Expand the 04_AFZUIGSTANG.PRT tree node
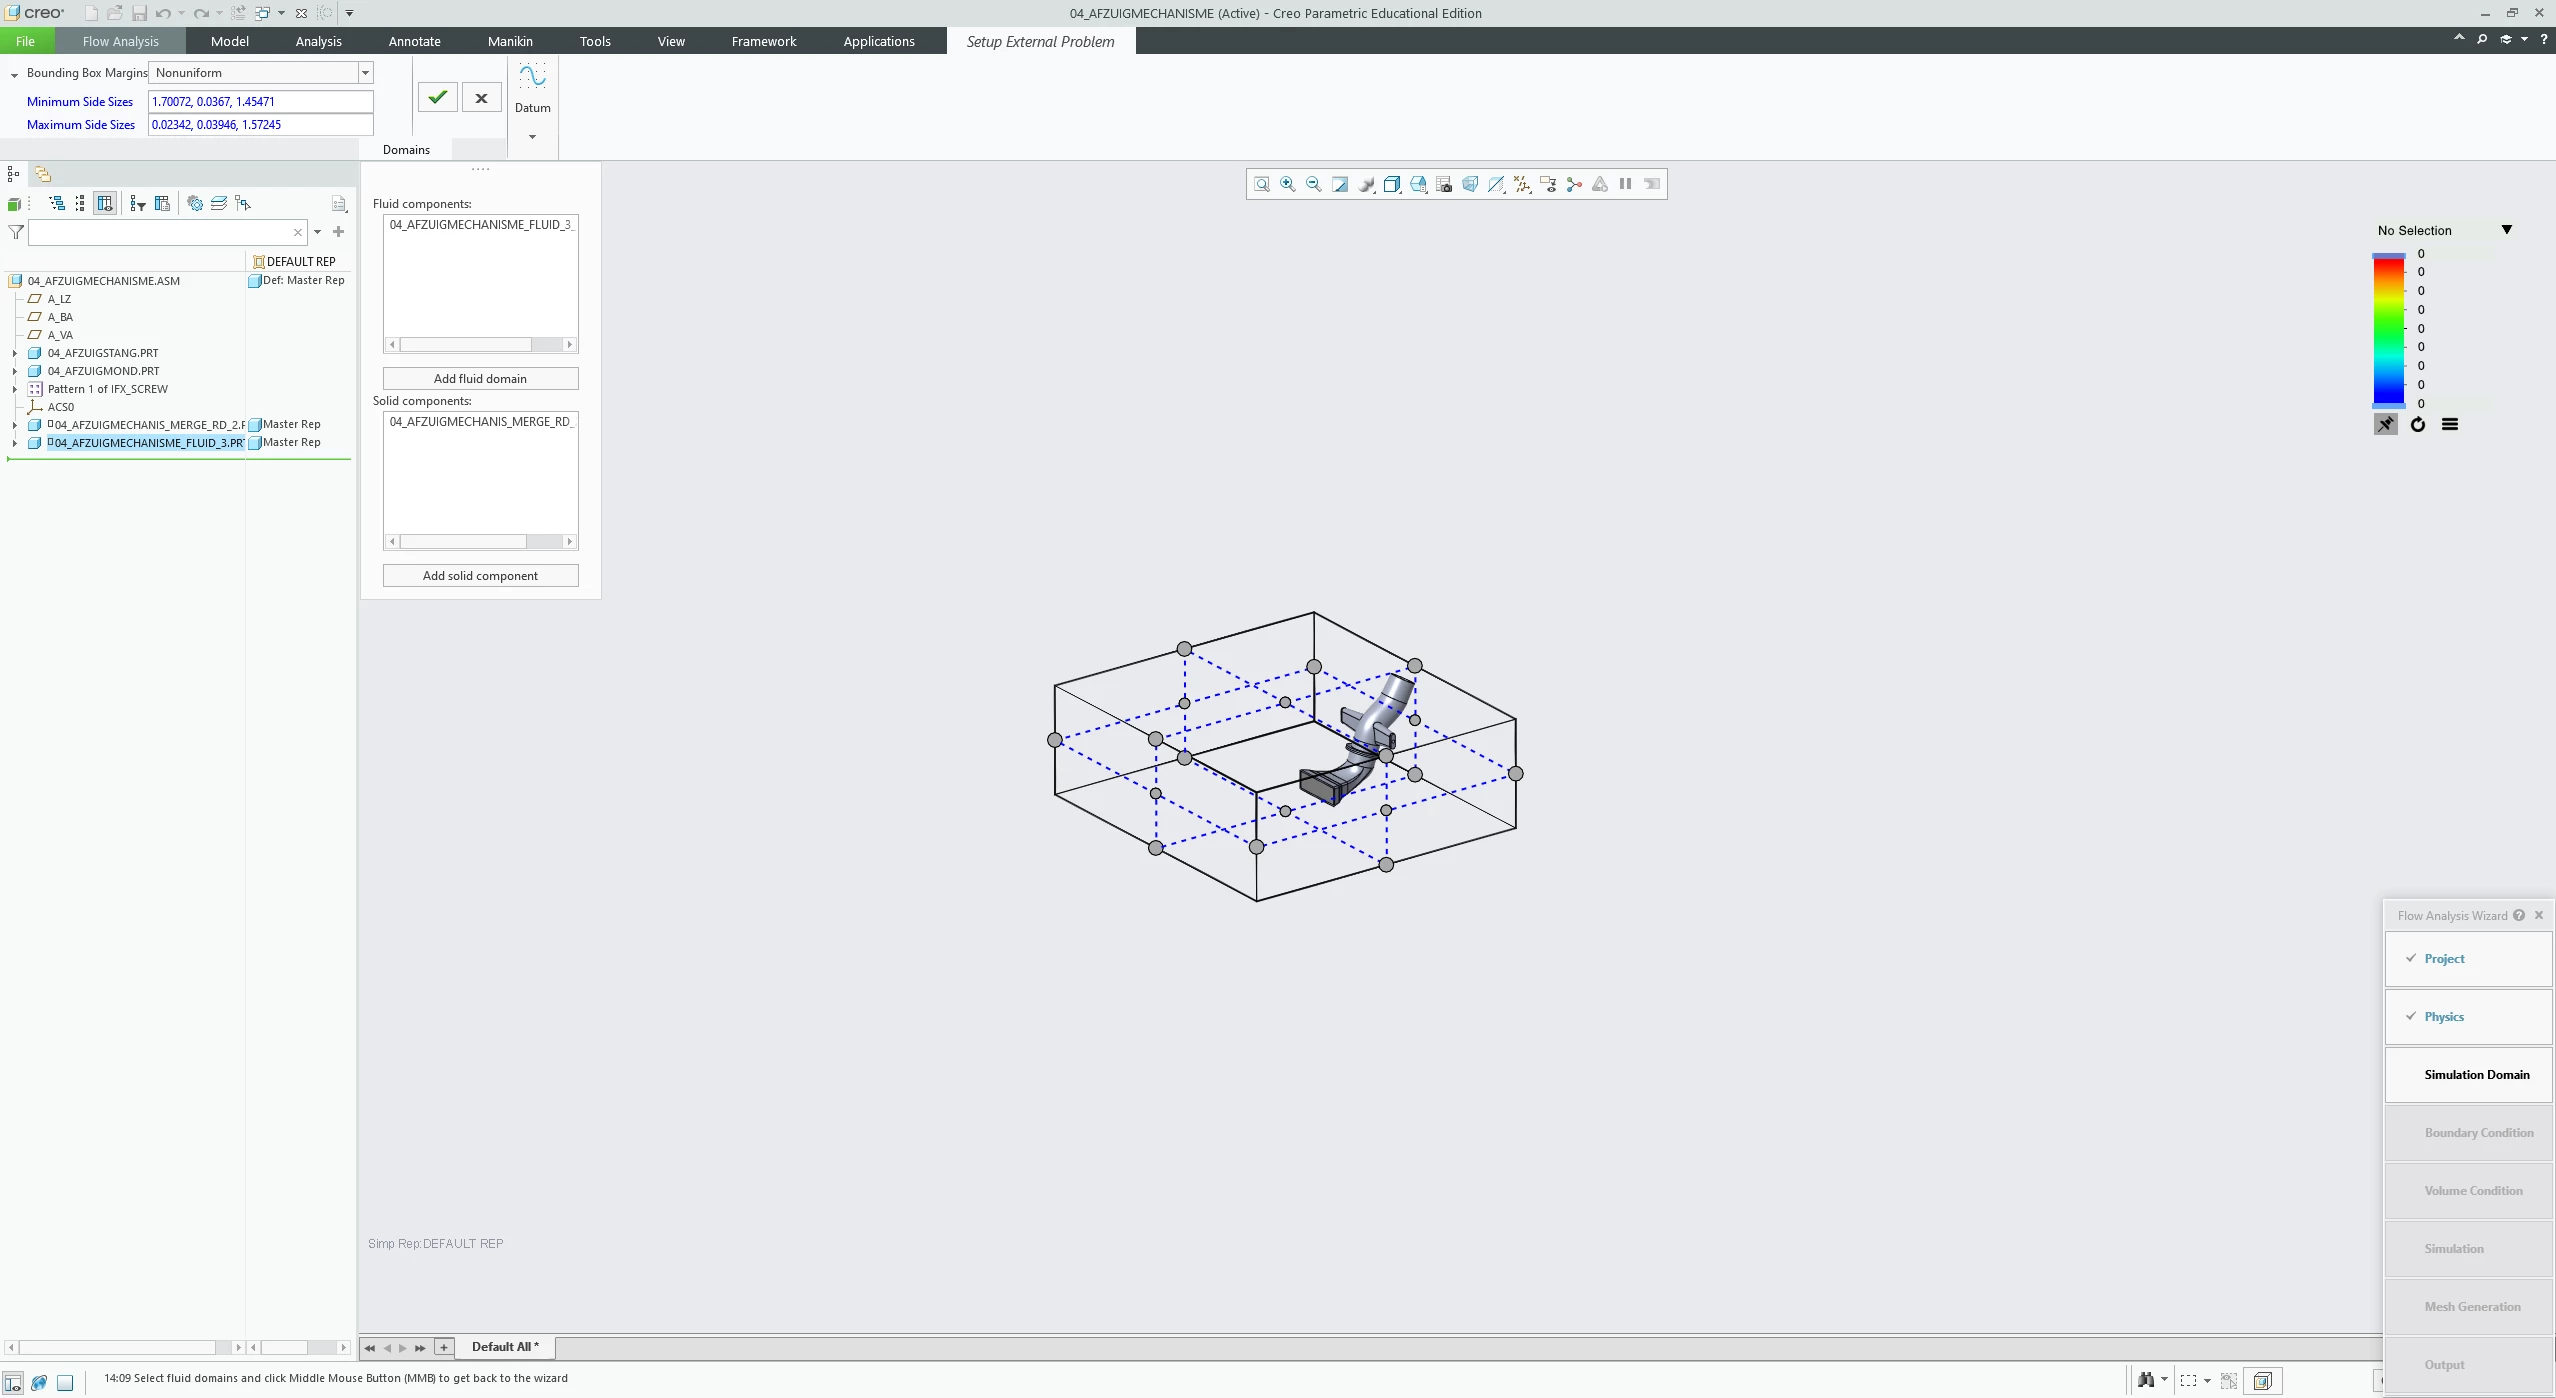 15,353
